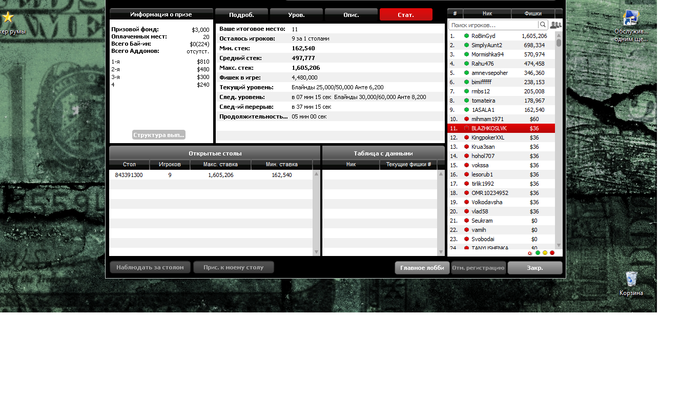Sort data table by its Ник column
Image resolution: width=700 pixels, height=394 pixels.
point(351,164)
